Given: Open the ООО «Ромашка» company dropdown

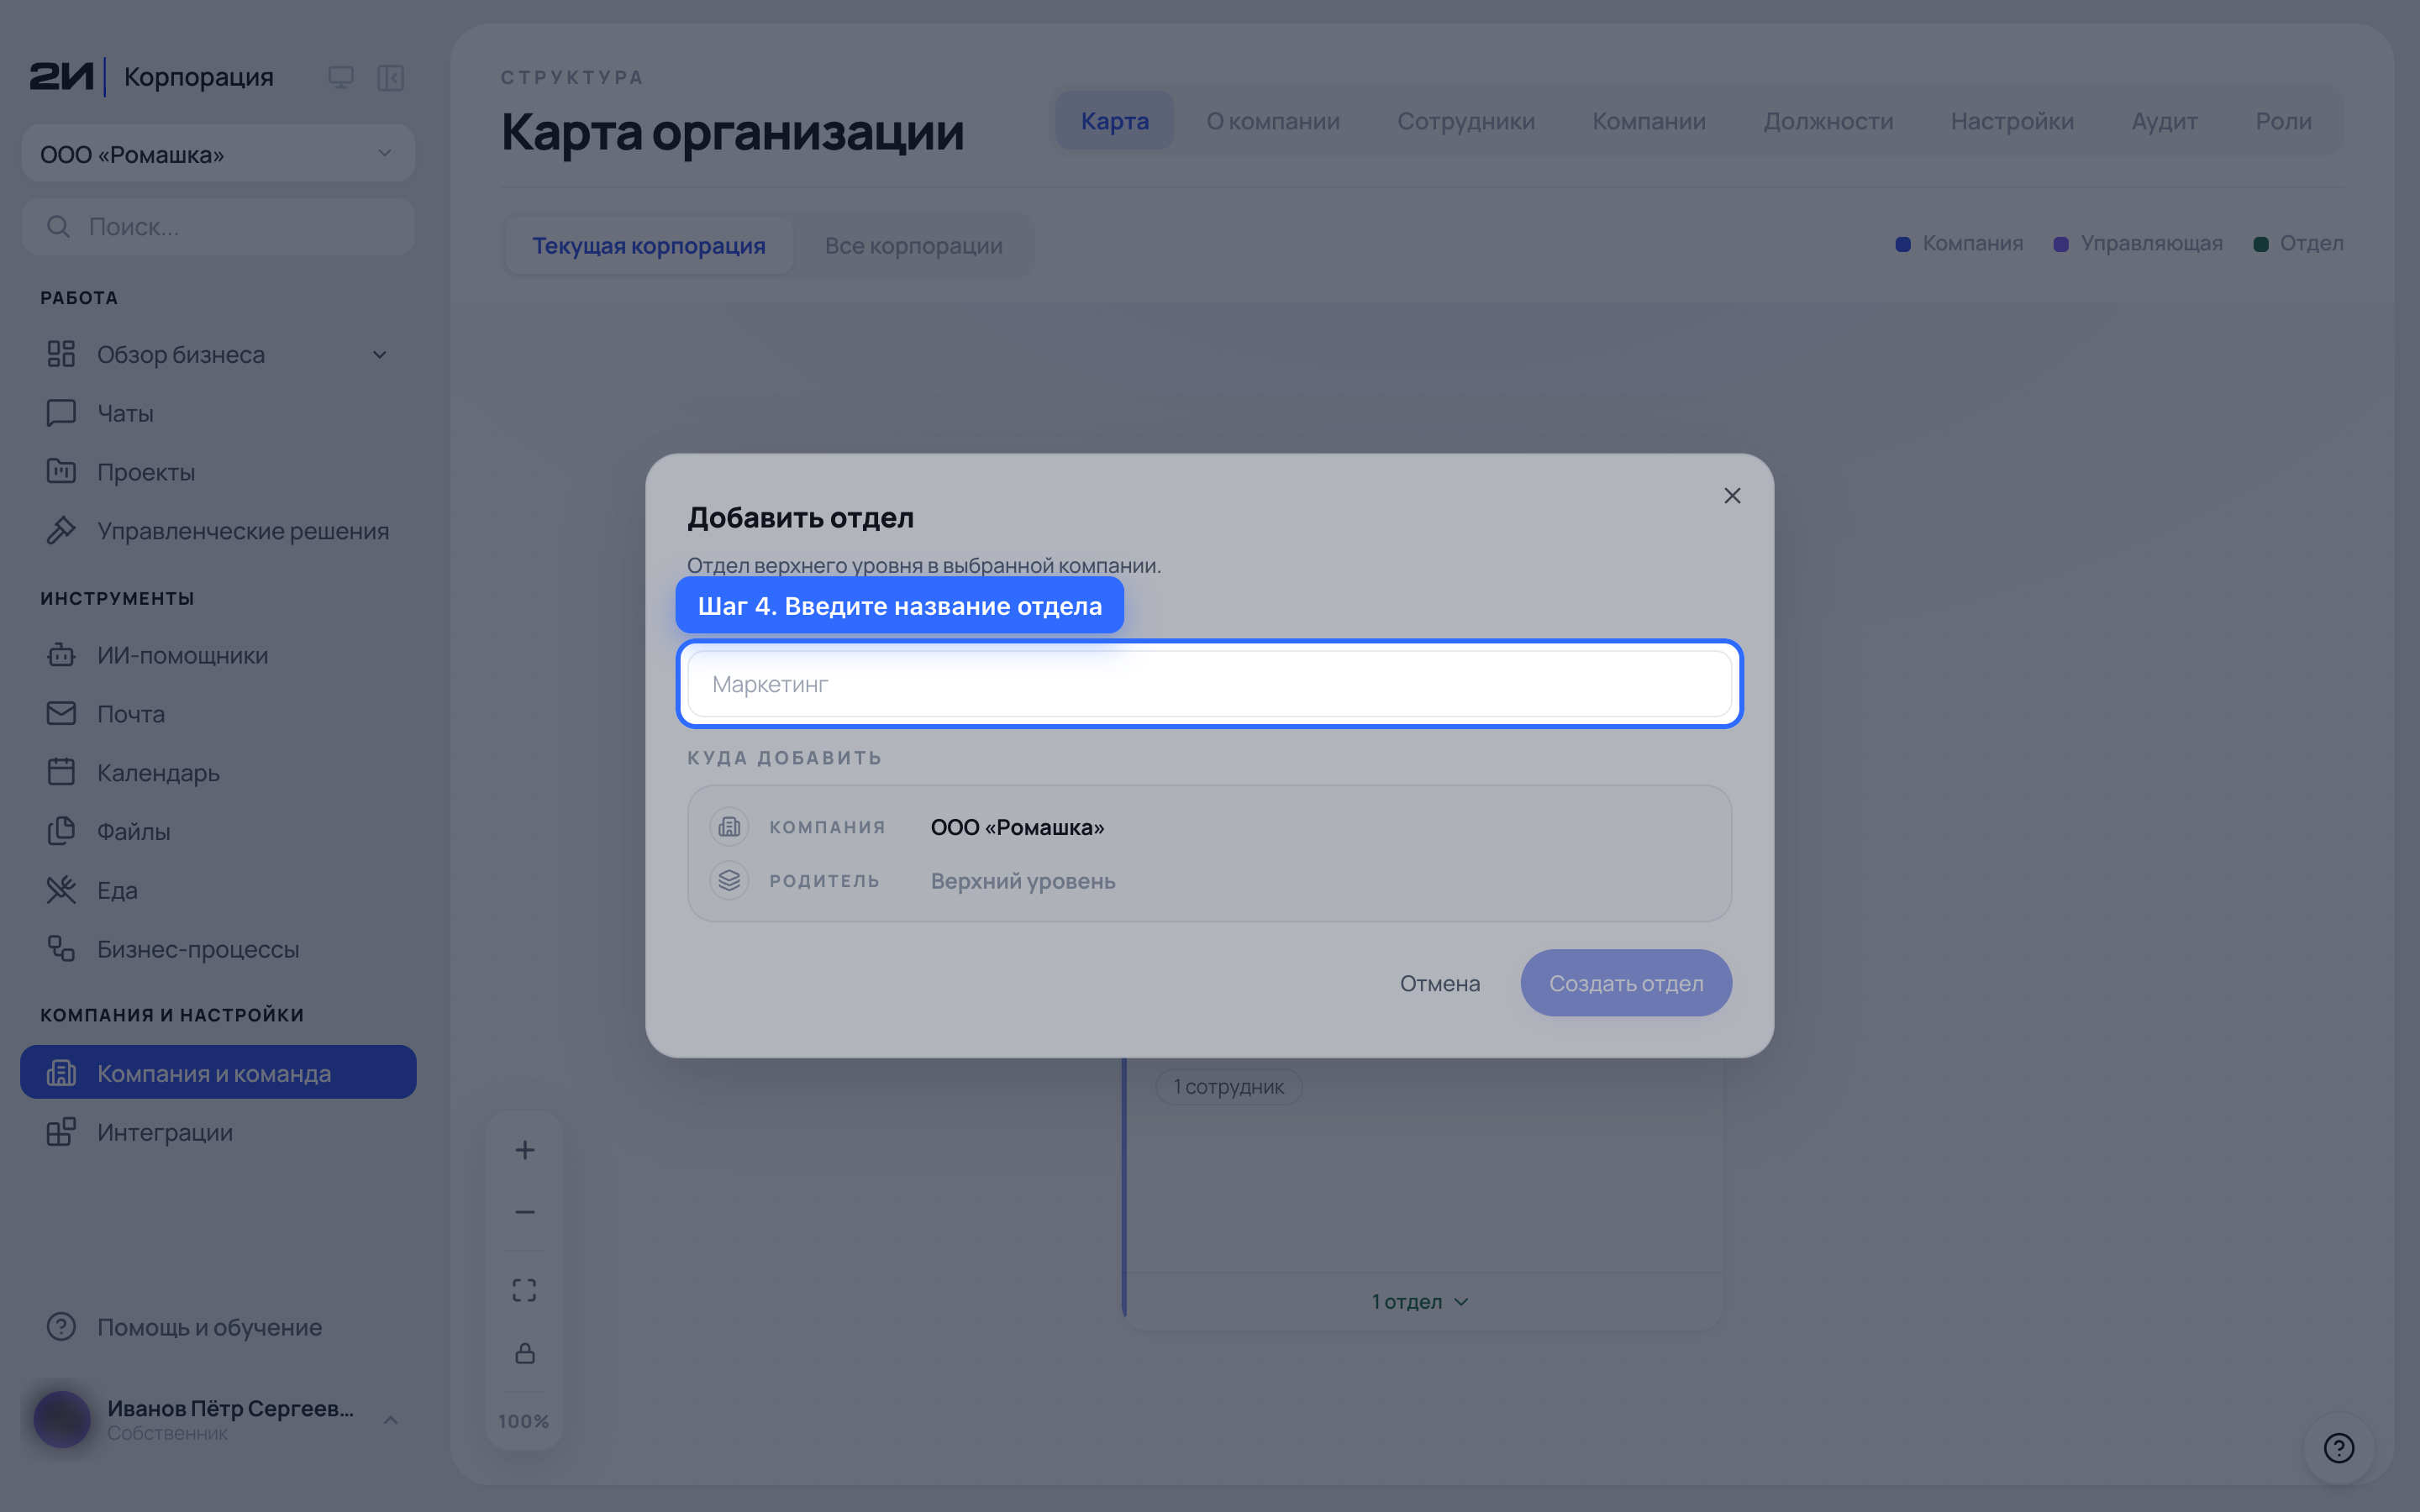Looking at the screenshot, I should coord(218,153).
